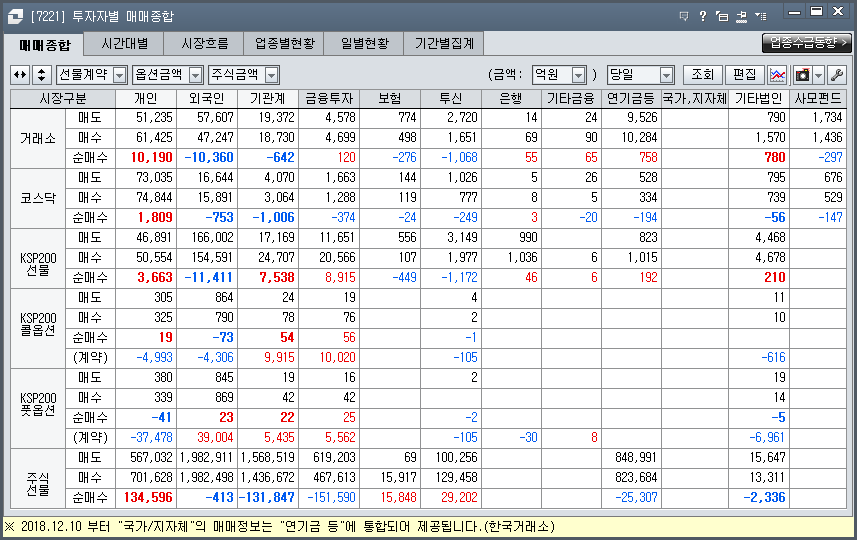Click the 은행 column header
Viewport: 857px width, 540px height.
pos(511,98)
